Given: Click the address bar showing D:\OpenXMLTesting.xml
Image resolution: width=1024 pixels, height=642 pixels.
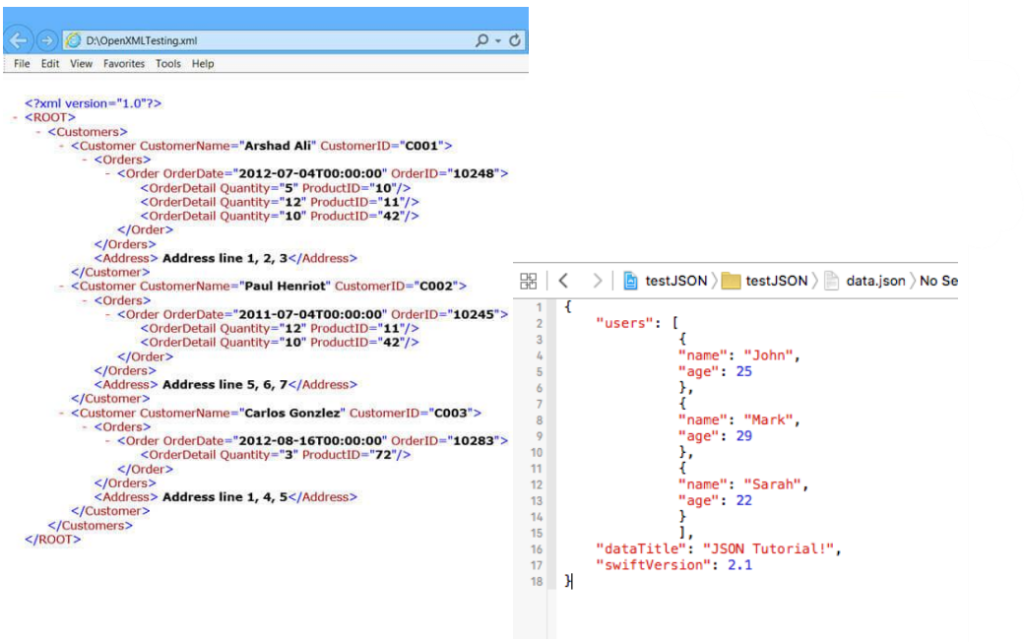Looking at the screenshot, I should click(260, 40).
